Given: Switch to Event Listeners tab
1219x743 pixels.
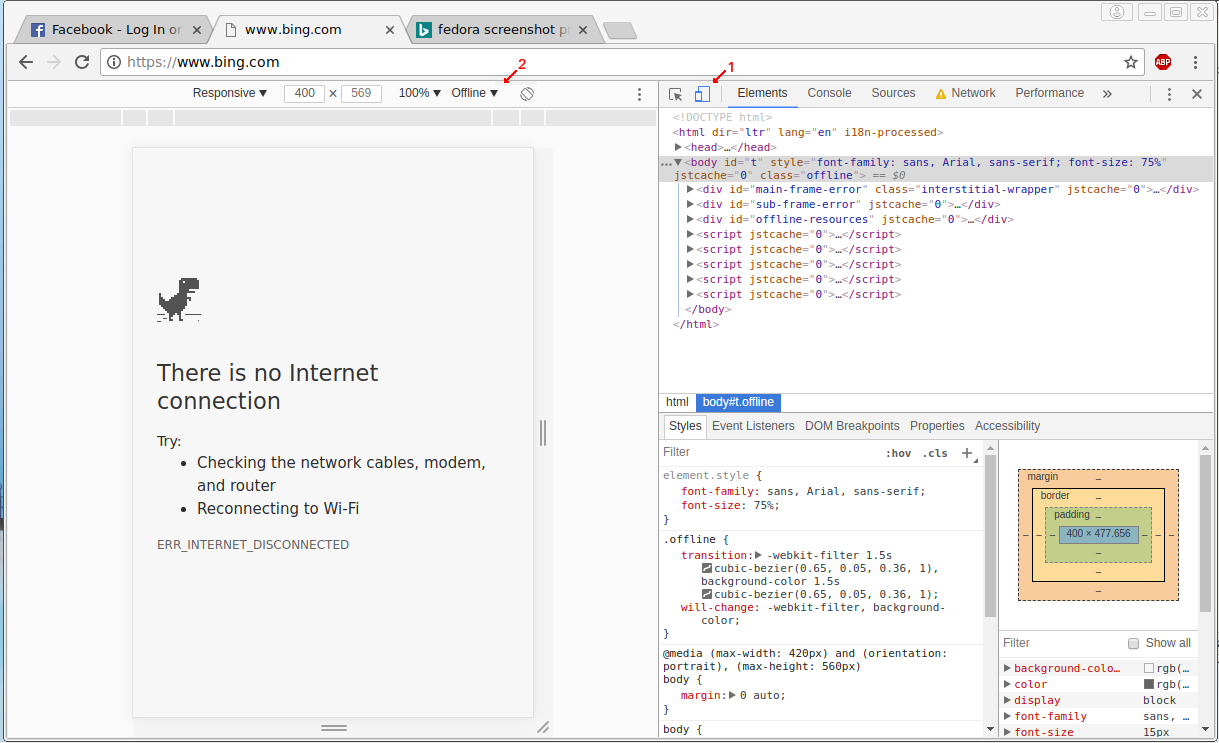Looking at the screenshot, I should pyautogui.click(x=753, y=426).
